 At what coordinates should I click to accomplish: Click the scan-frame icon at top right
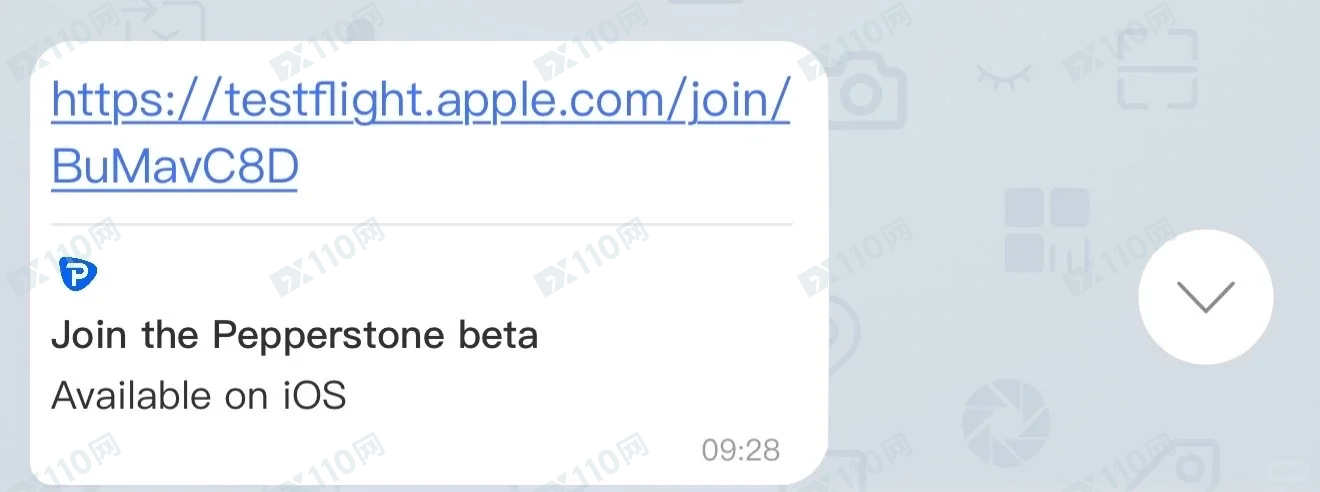point(1157,68)
